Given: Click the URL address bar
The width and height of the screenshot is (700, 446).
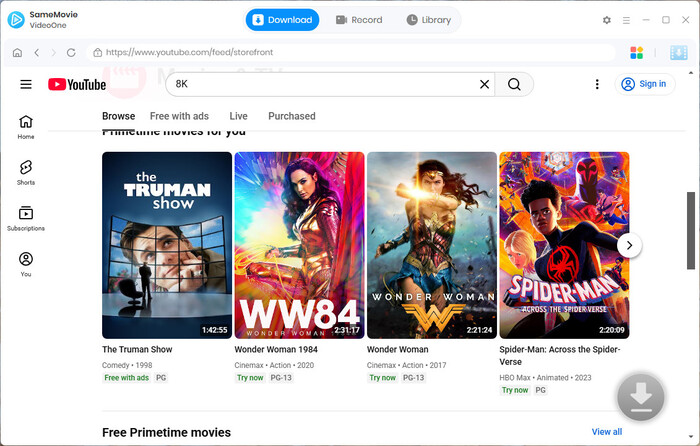Looking at the screenshot, I should click(x=350, y=53).
